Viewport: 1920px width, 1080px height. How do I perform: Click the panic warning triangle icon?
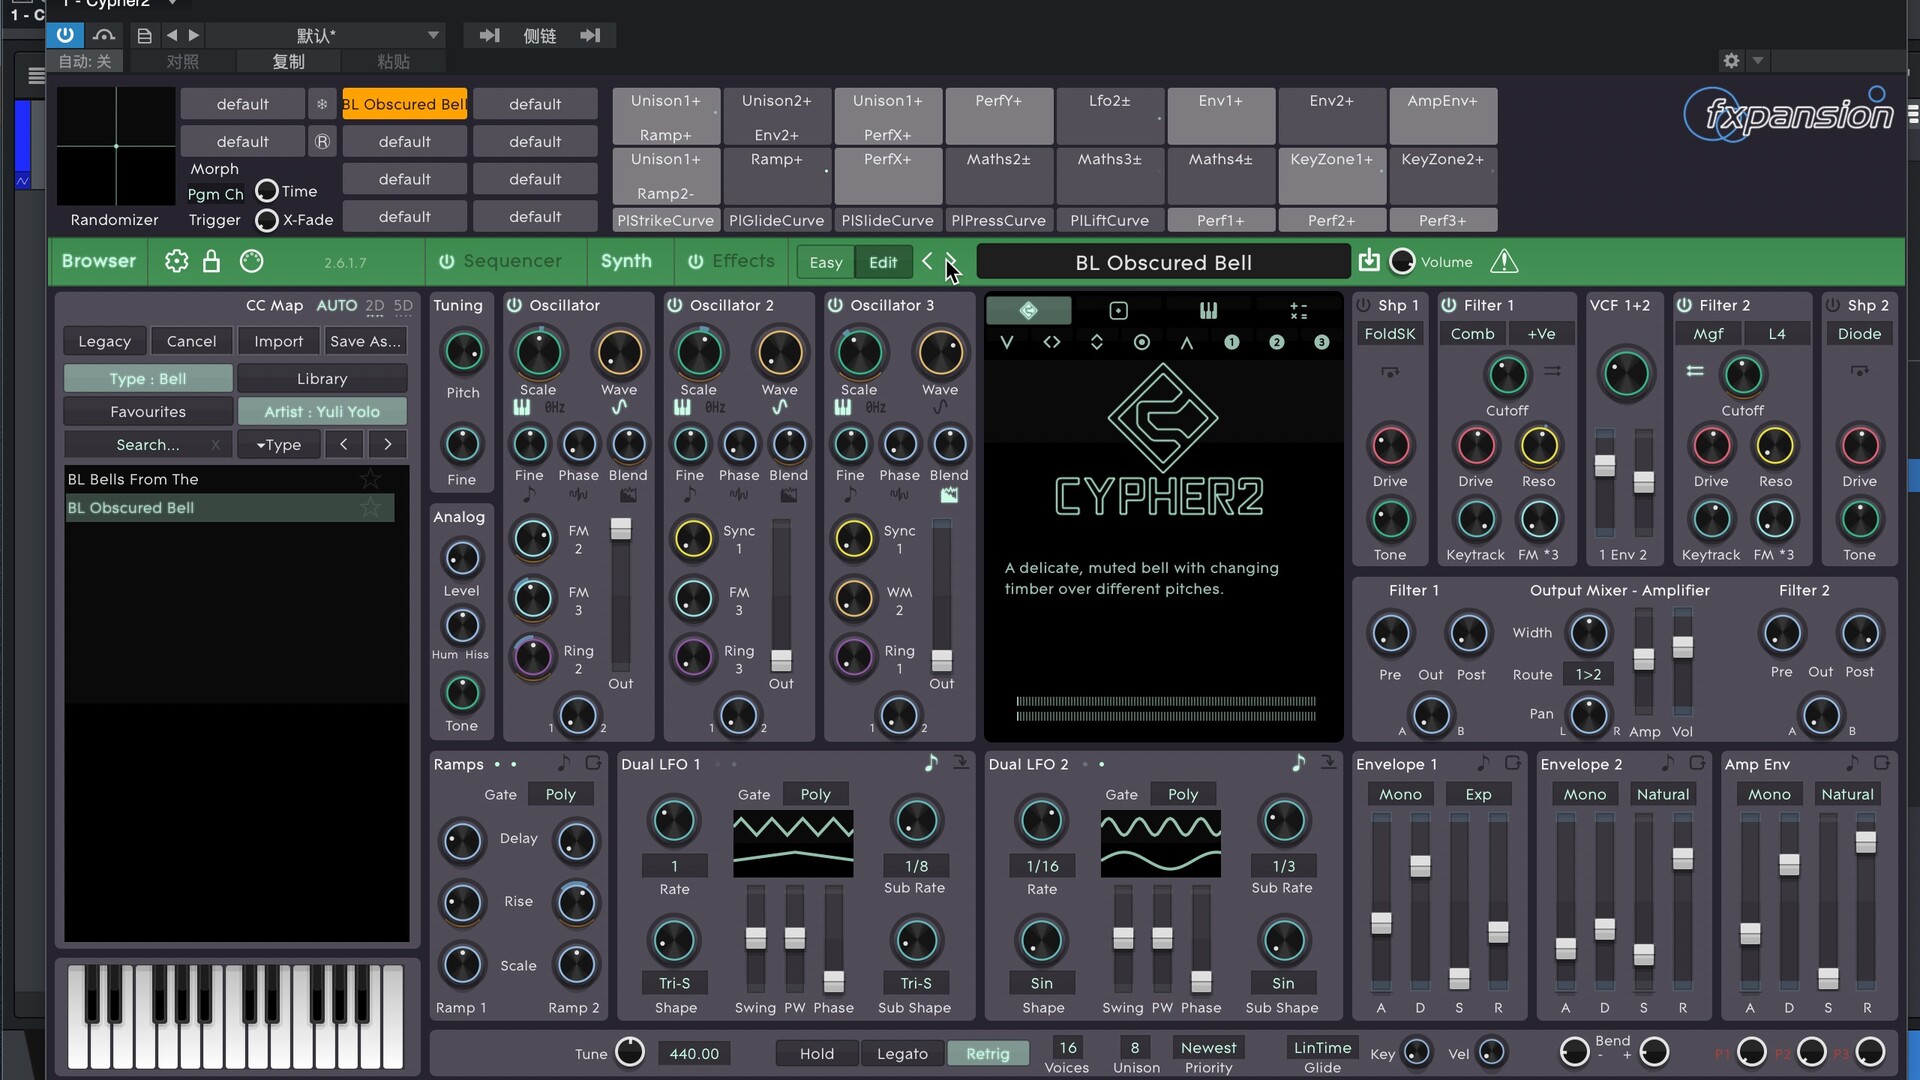pyautogui.click(x=1504, y=262)
